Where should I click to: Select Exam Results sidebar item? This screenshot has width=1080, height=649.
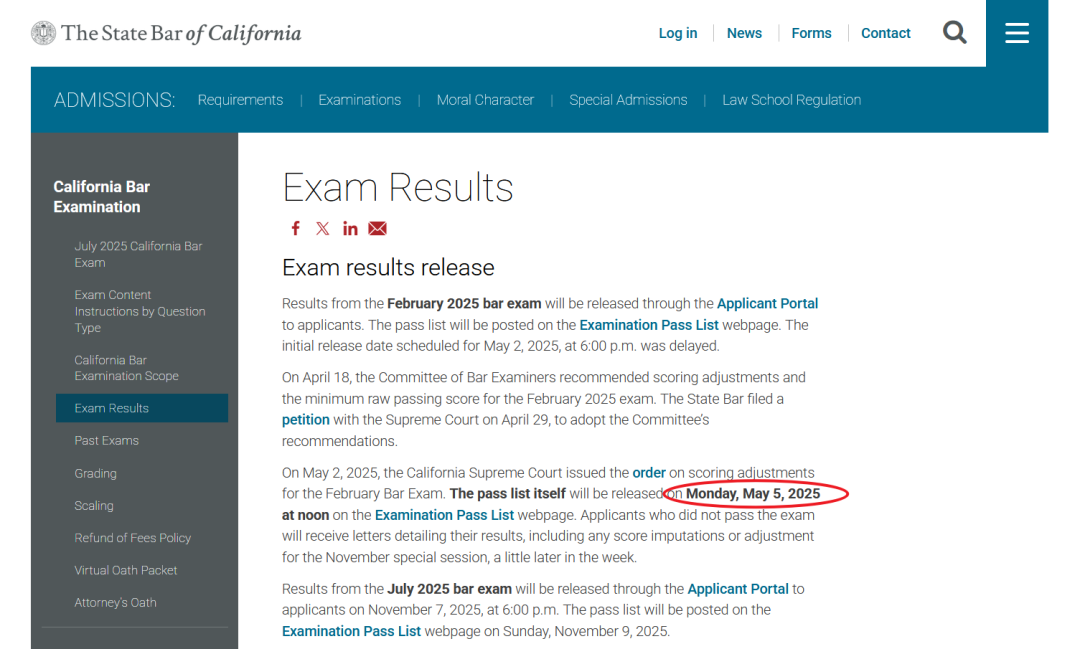coord(142,408)
